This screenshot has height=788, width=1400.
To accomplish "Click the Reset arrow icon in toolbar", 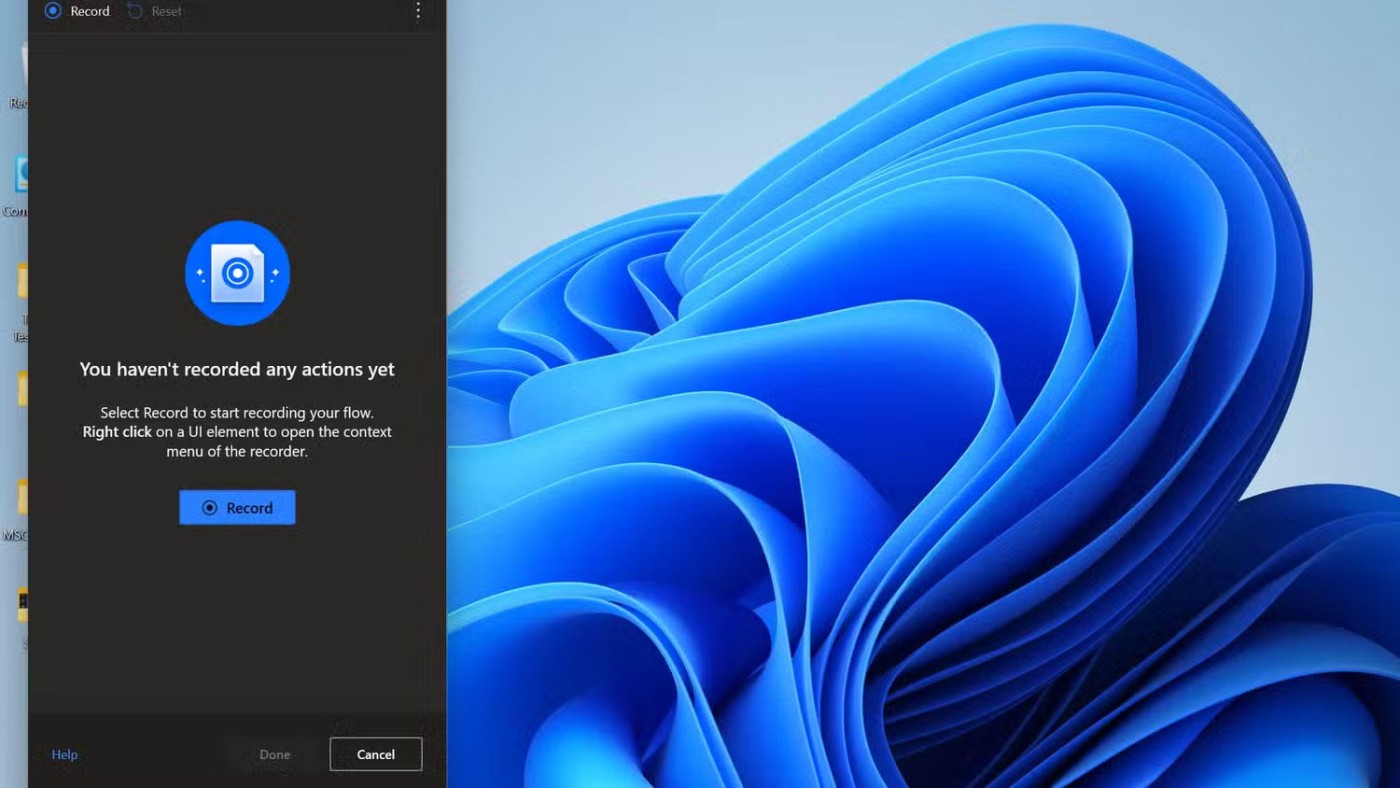I will pos(135,11).
